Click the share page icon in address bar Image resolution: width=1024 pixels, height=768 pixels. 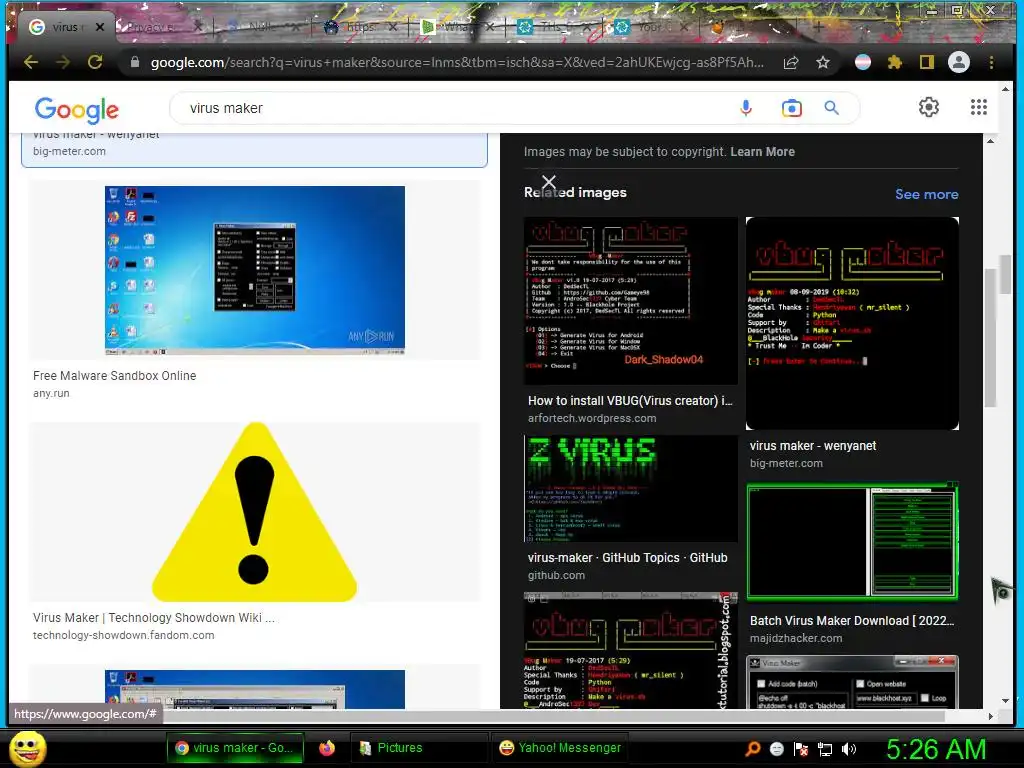[x=791, y=63]
